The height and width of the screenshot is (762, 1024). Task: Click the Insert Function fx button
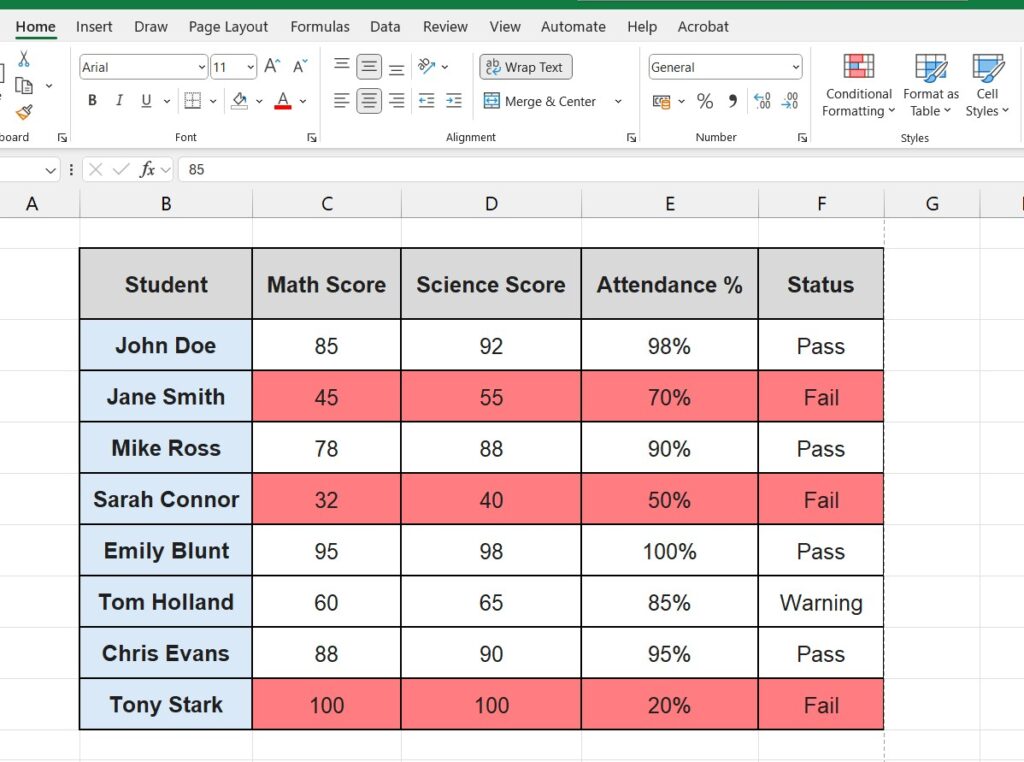click(x=148, y=169)
